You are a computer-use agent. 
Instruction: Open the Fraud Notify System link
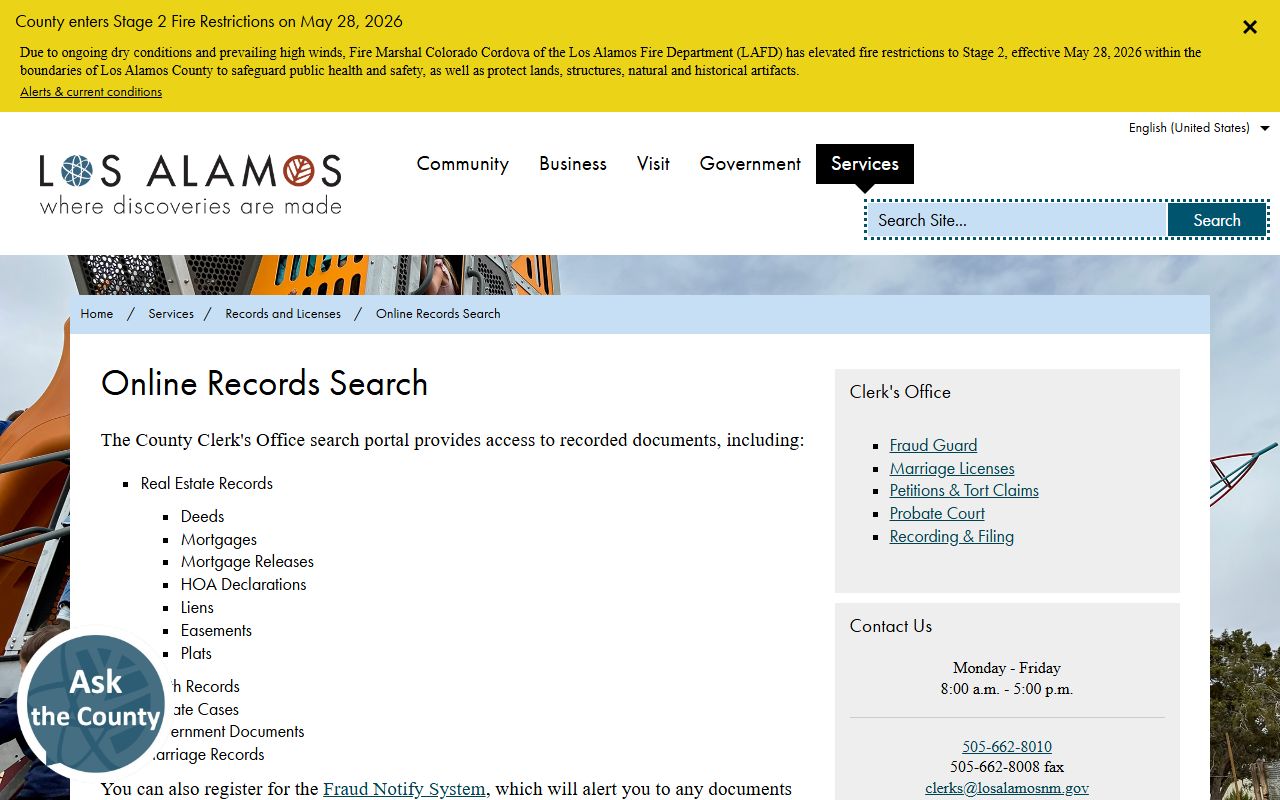tap(404, 789)
